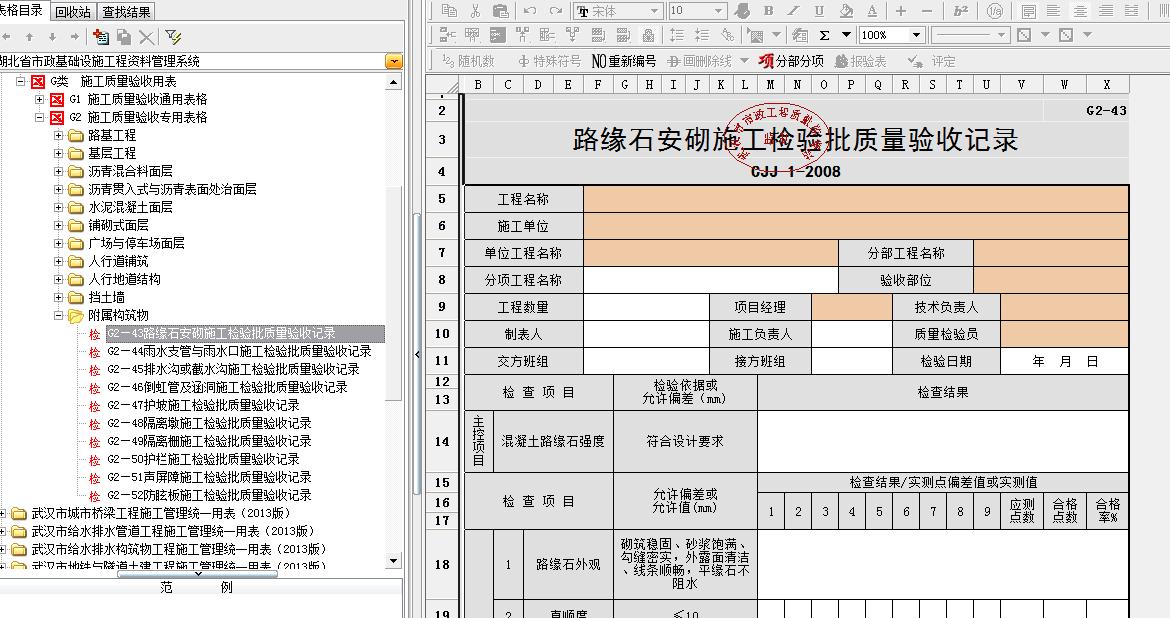Click the undo arrow icon

point(529,11)
